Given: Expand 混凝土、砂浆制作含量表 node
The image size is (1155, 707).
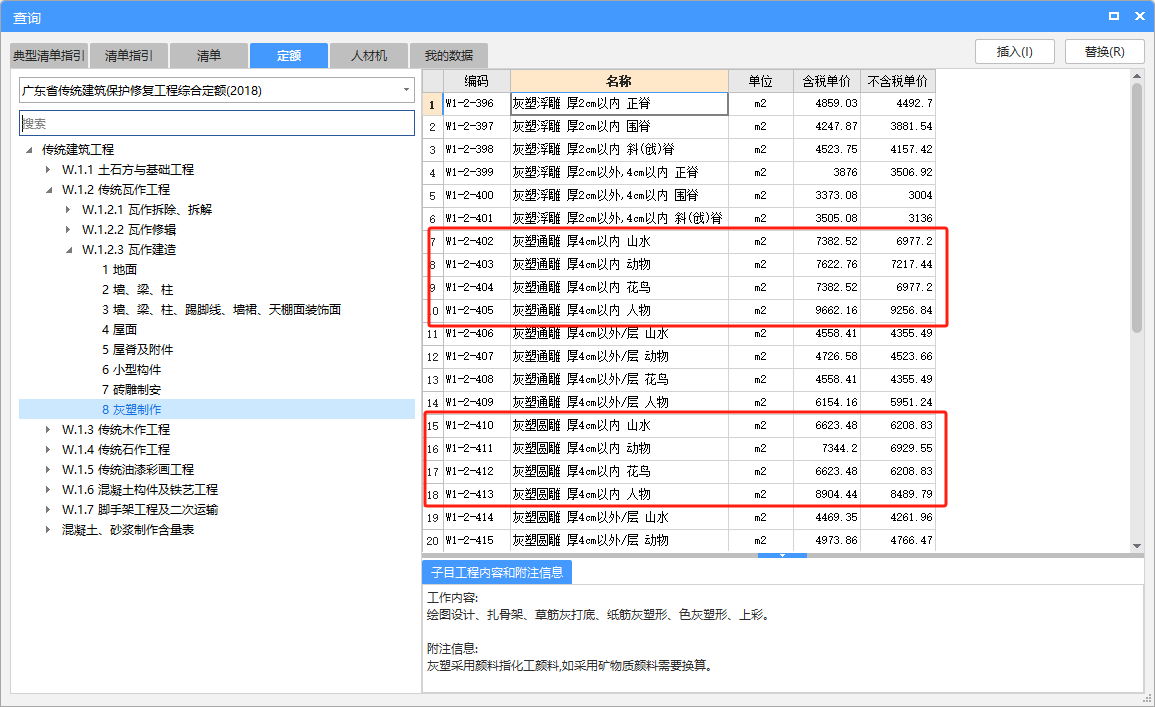Looking at the screenshot, I should click(x=48, y=530).
